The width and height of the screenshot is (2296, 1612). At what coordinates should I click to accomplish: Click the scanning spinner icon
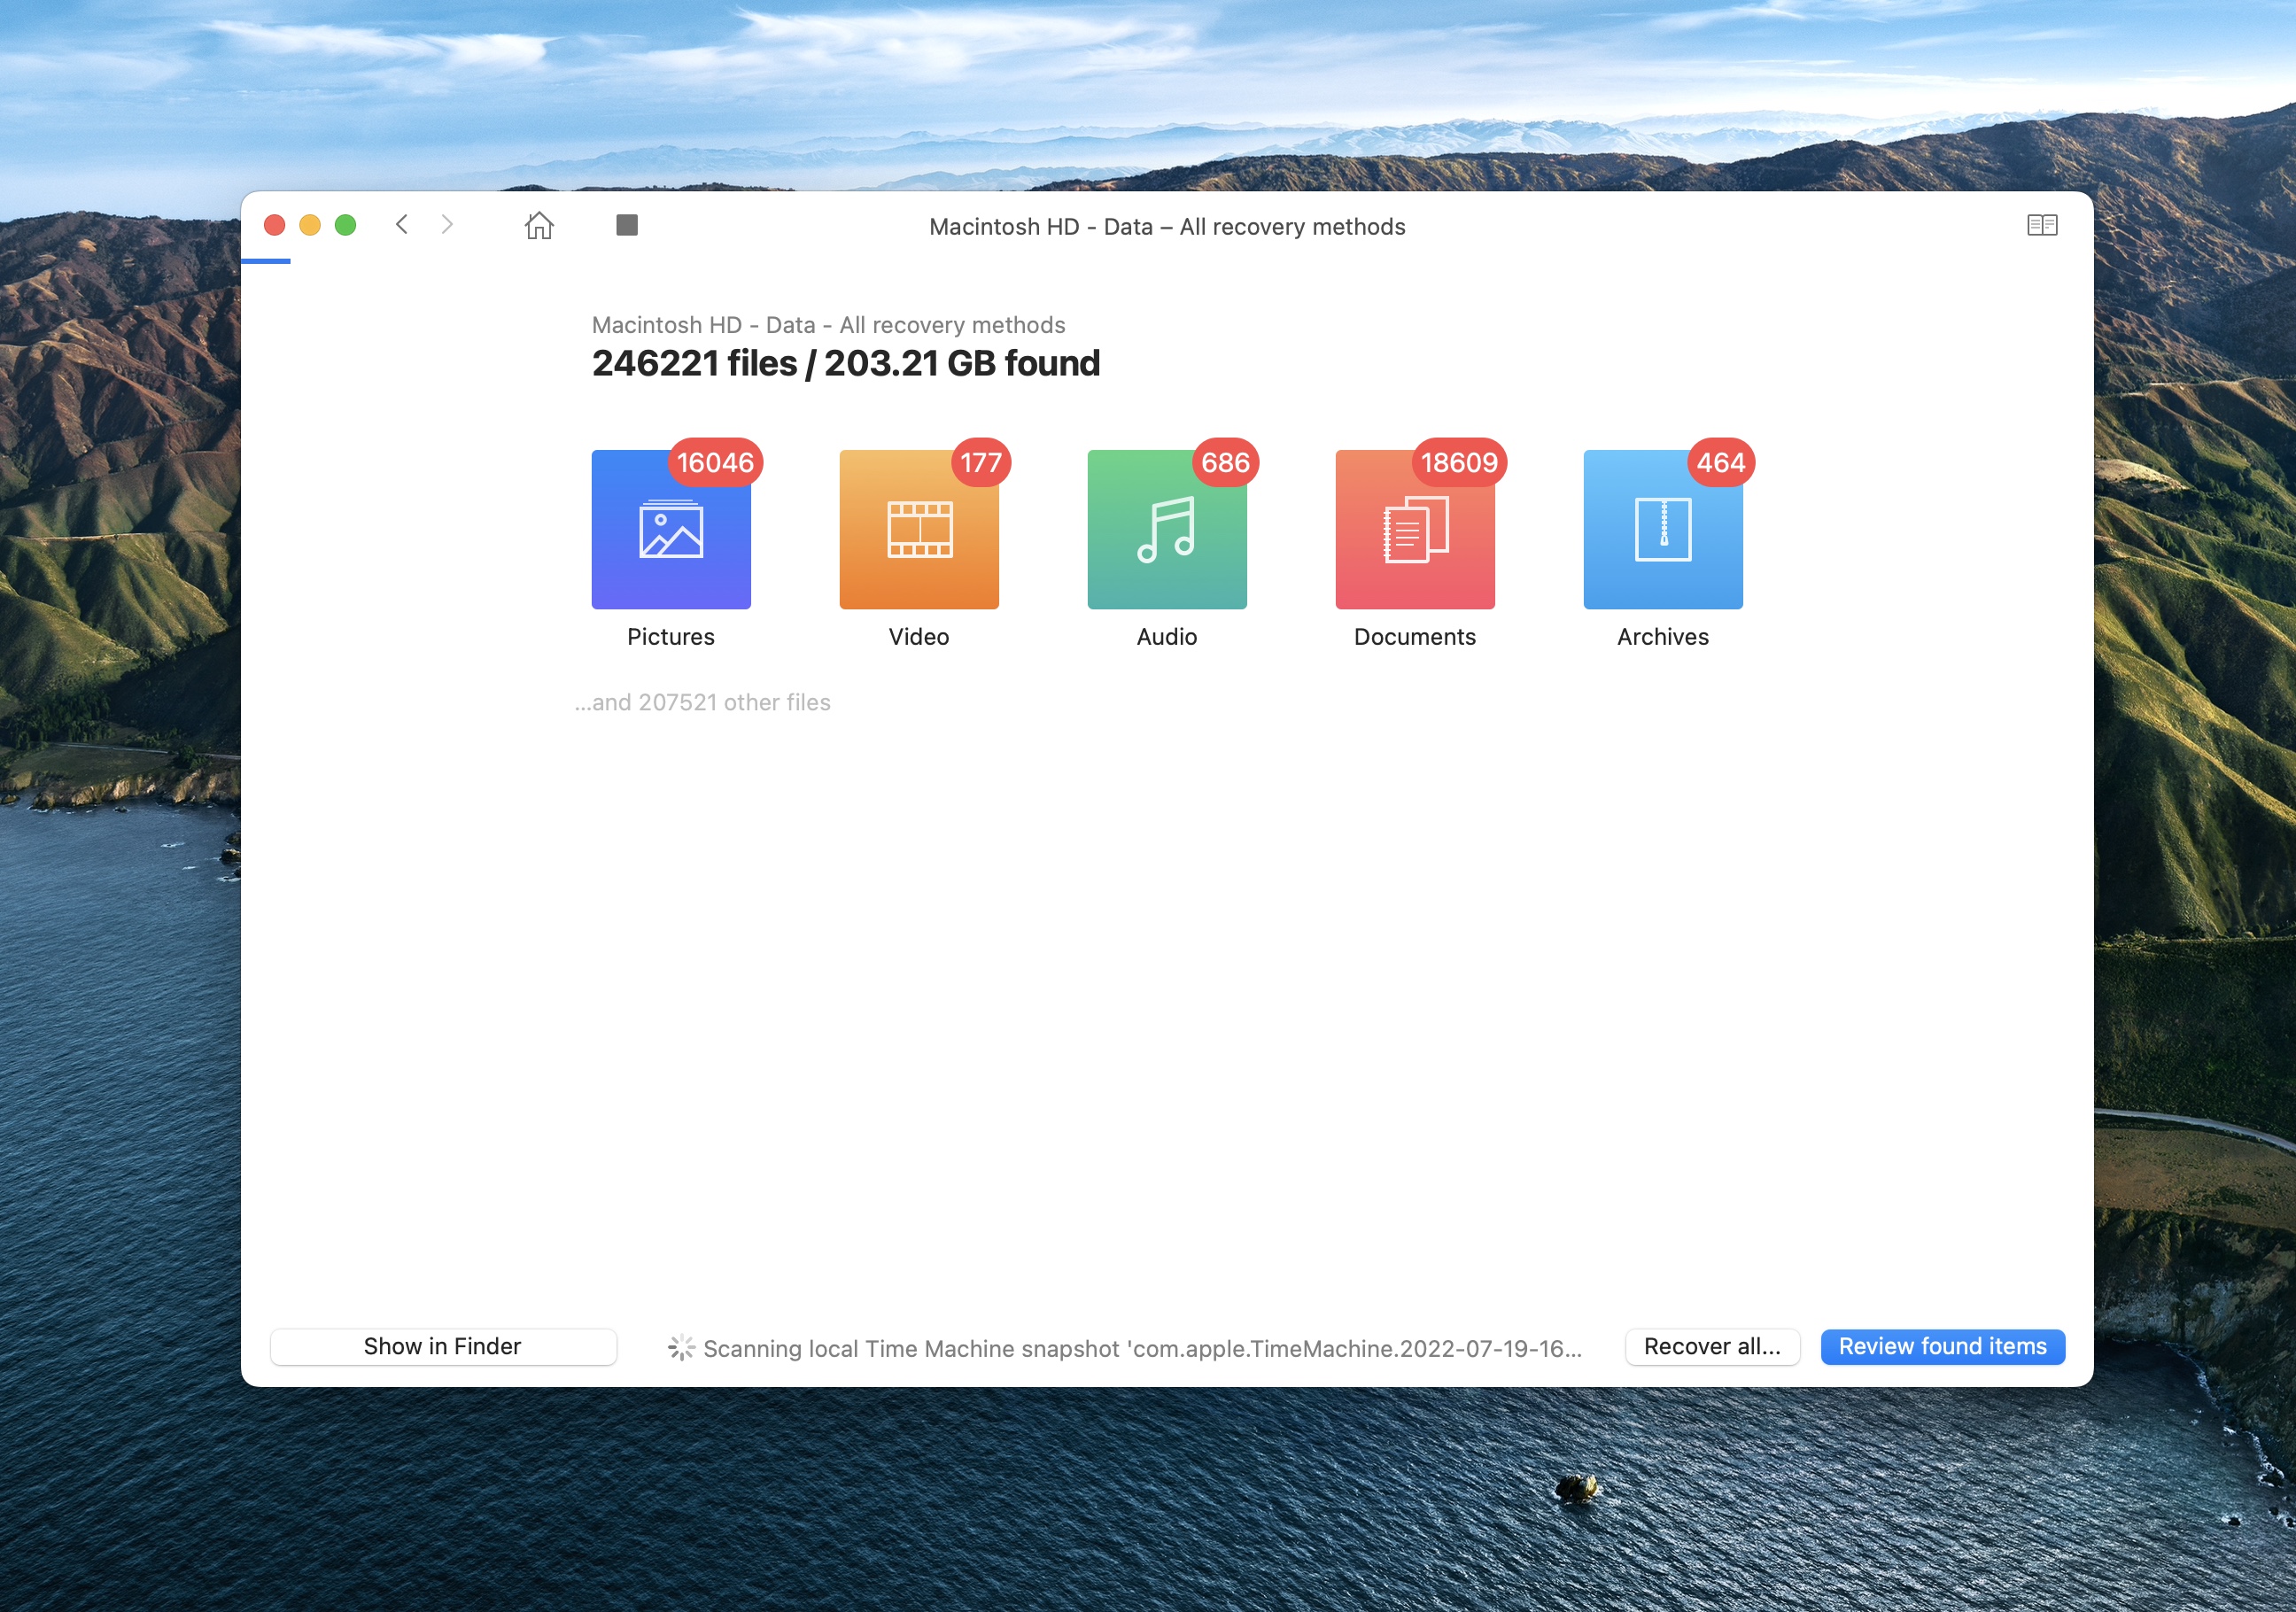coord(681,1347)
